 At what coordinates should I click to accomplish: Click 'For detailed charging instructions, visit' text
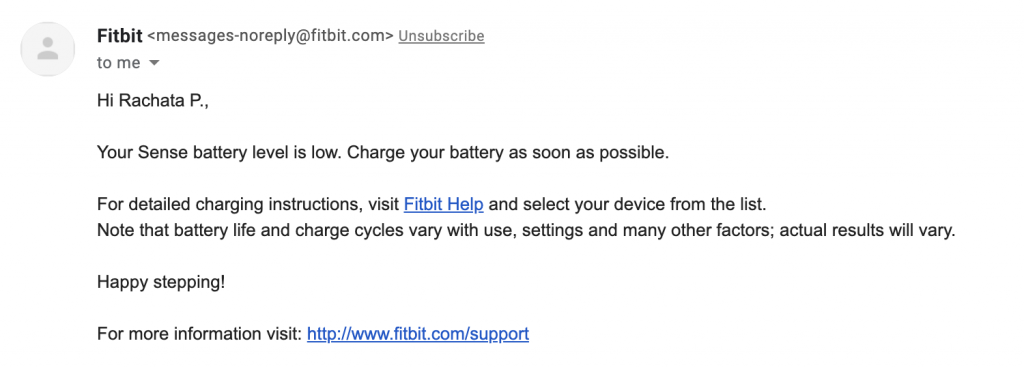[248, 204]
